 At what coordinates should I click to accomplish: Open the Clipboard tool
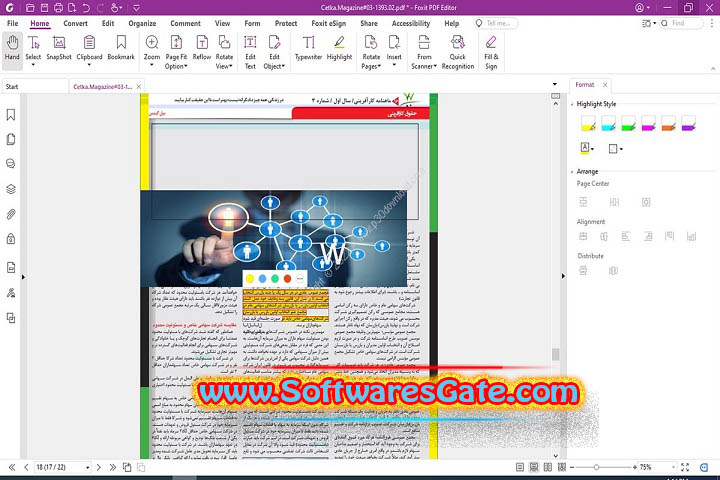[89, 48]
